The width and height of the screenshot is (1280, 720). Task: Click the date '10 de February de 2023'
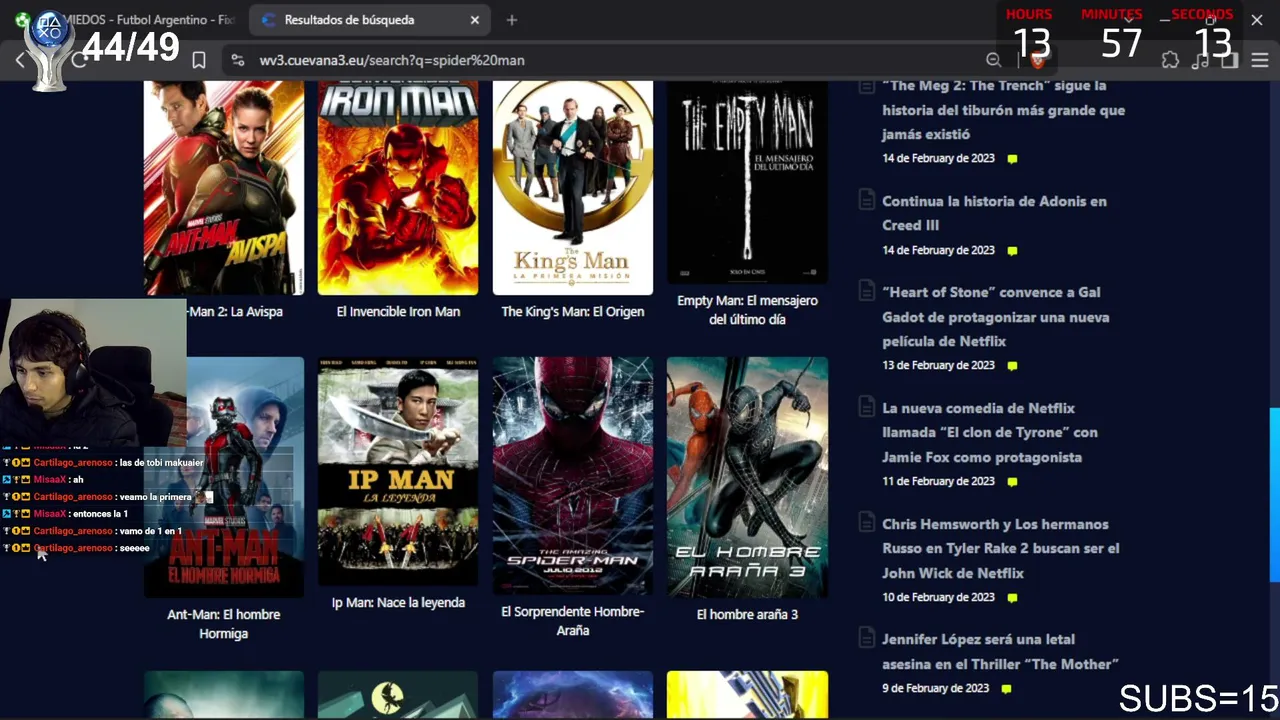[x=938, y=598]
